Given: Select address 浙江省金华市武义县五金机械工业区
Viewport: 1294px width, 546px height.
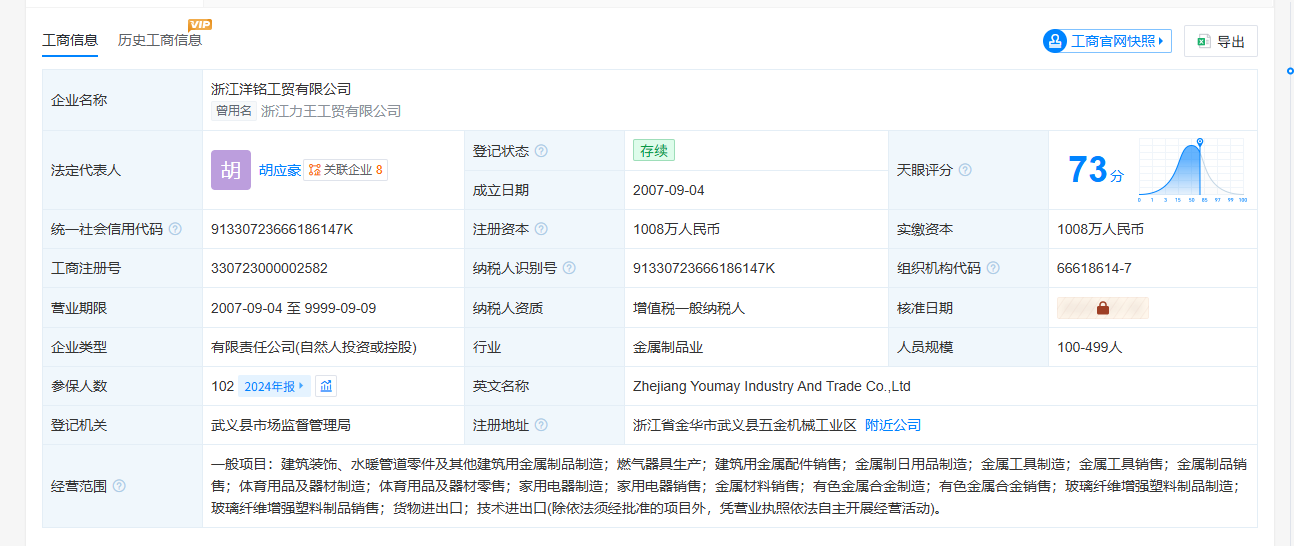Looking at the screenshot, I should 745,425.
